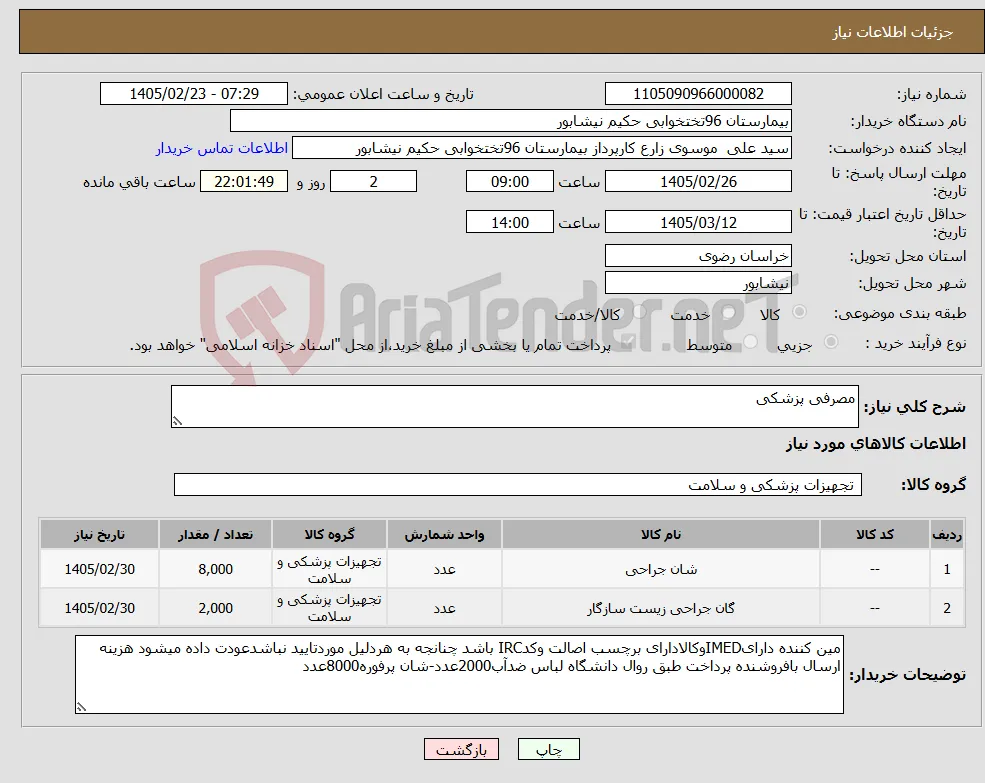The height and width of the screenshot is (783, 985).
Task: Click the response deadline date 1405/02/26
Action: (698, 182)
